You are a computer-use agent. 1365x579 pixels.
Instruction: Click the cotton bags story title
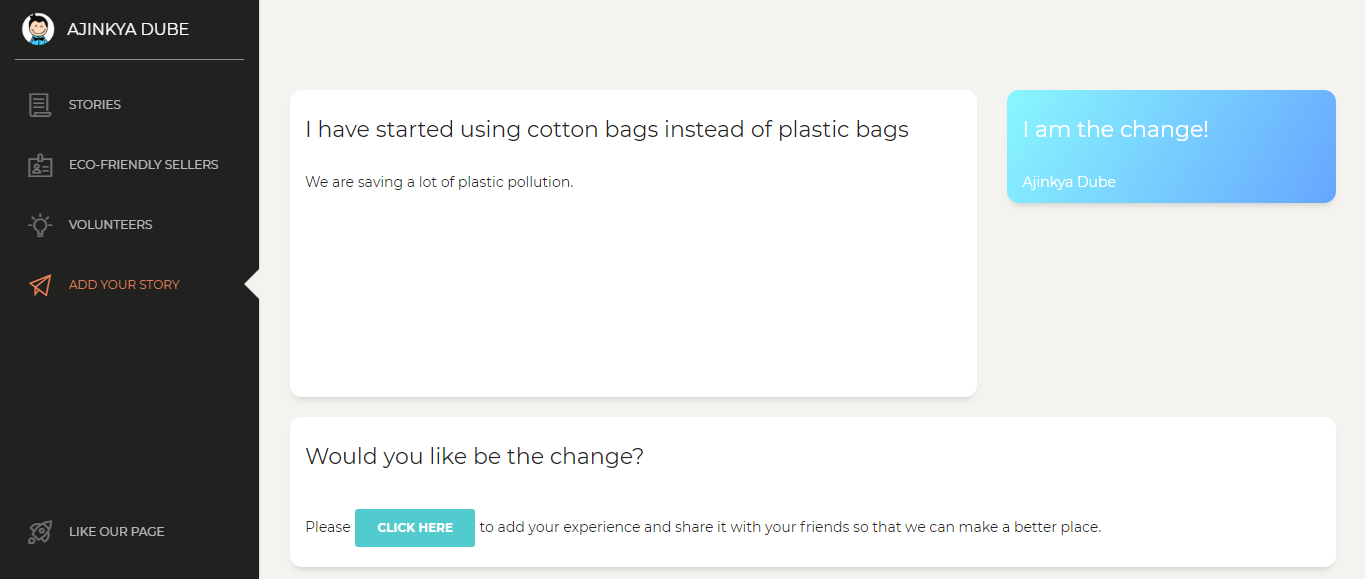tap(606, 129)
